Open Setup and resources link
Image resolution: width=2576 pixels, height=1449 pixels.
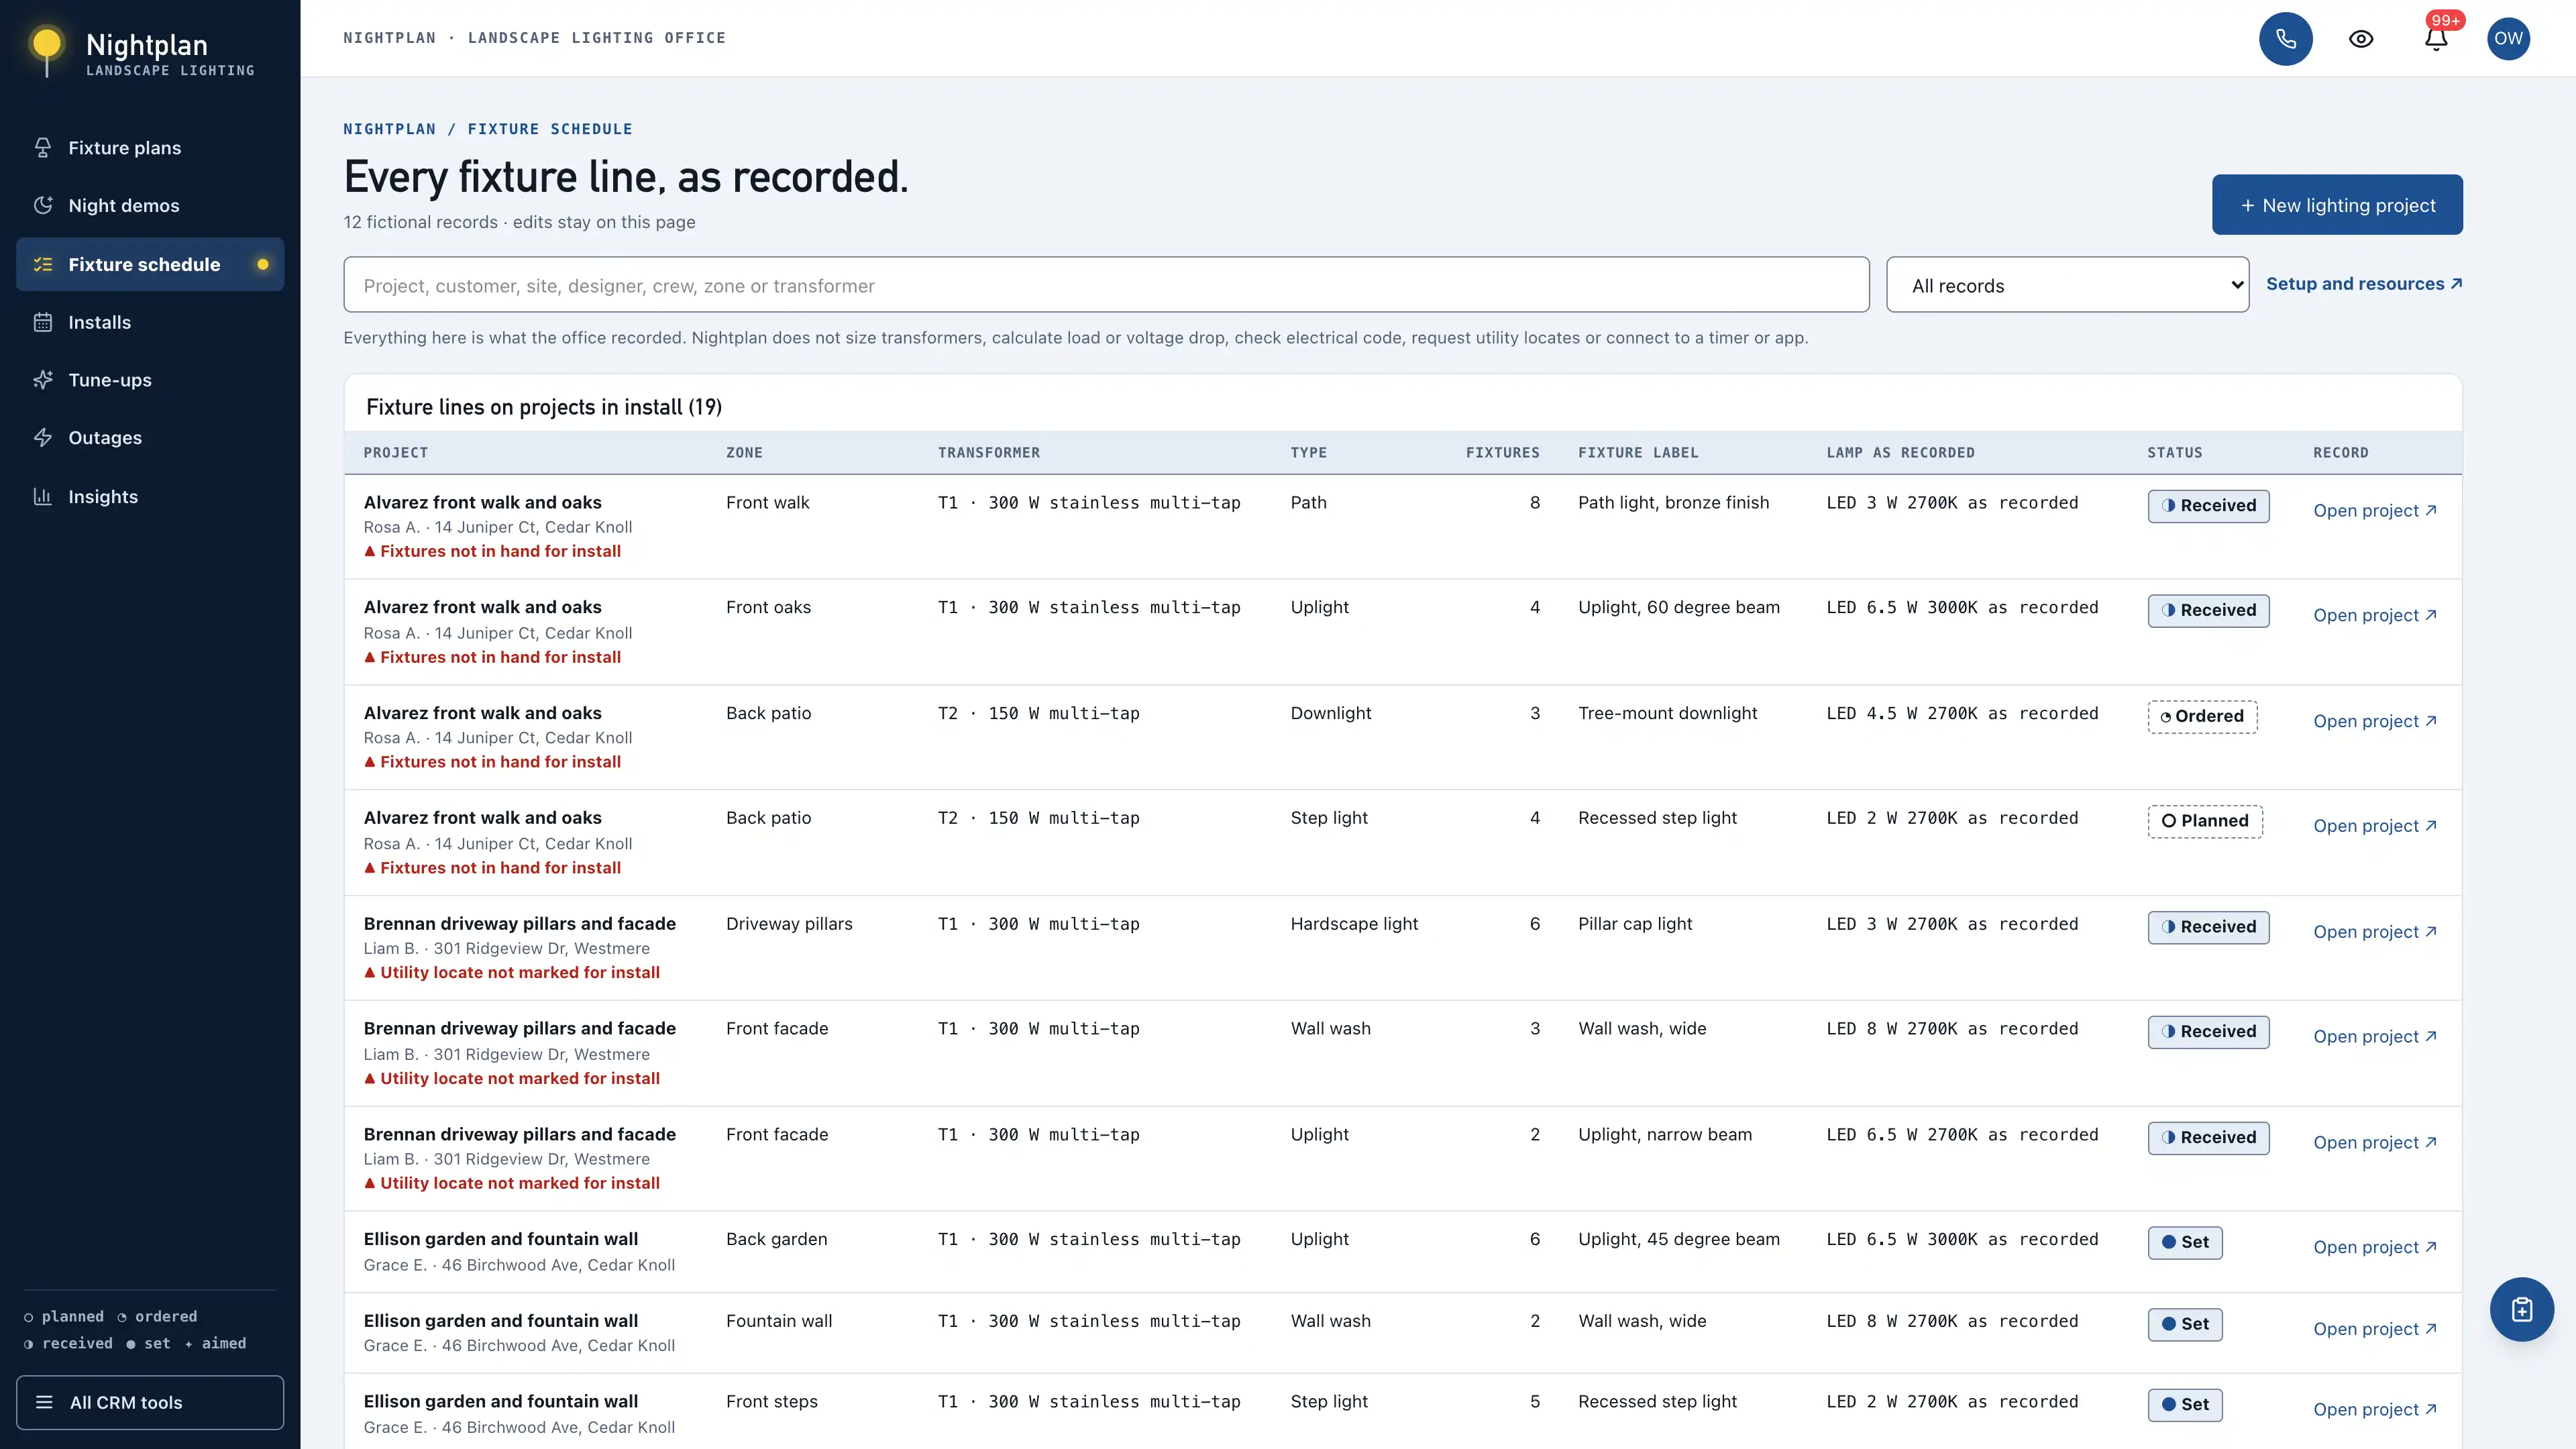click(x=2364, y=284)
